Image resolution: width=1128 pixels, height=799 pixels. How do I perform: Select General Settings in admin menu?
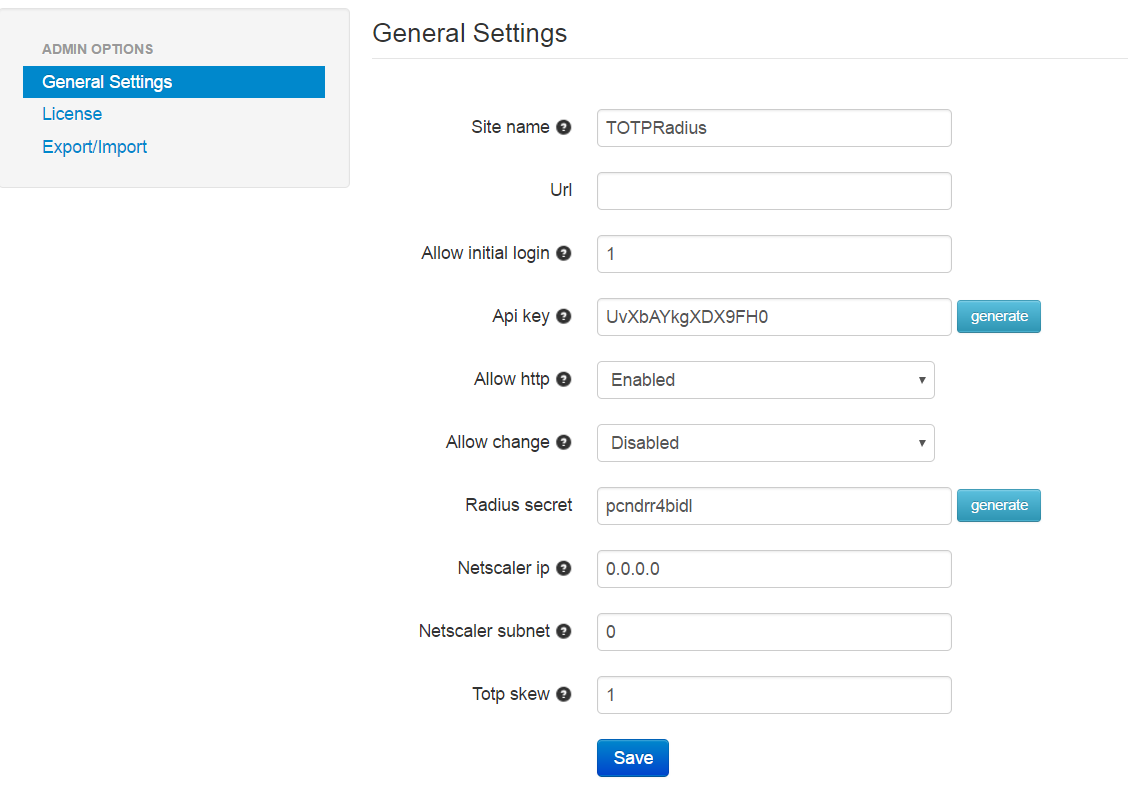coord(174,82)
